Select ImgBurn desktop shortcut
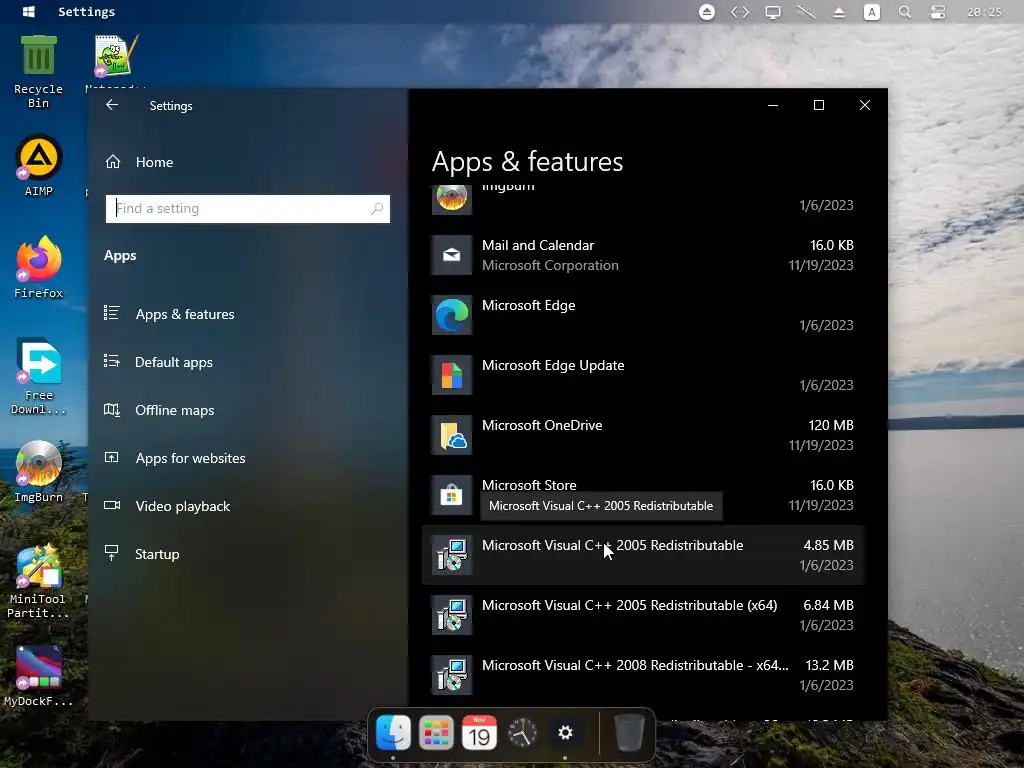The image size is (1024, 768). point(39,471)
